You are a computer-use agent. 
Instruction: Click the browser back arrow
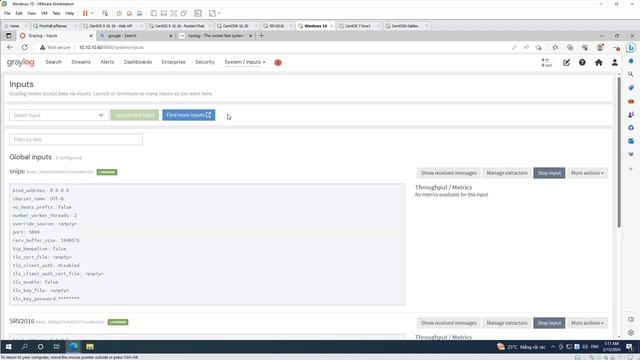pyautogui.click(x=10, y=47)
